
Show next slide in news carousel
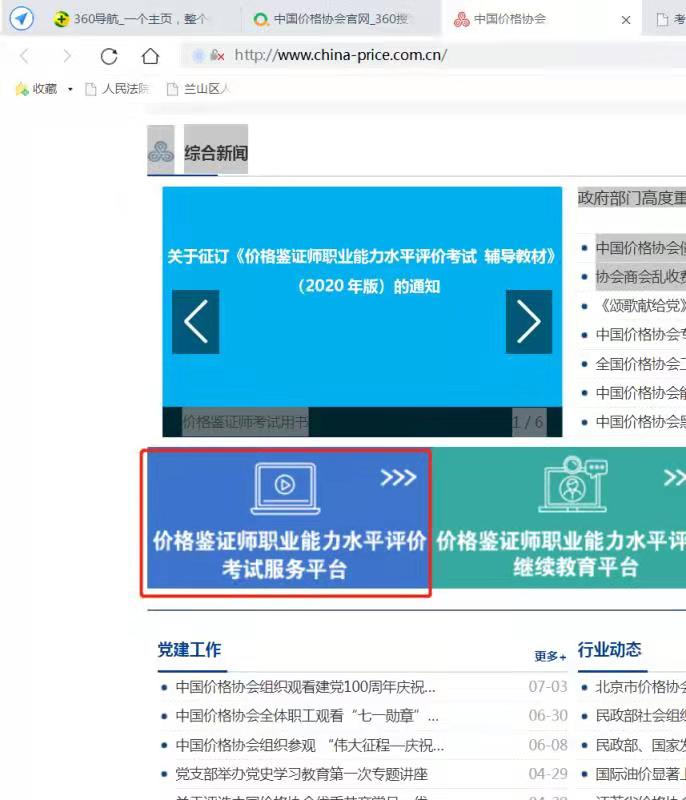(x=528, y=321)
